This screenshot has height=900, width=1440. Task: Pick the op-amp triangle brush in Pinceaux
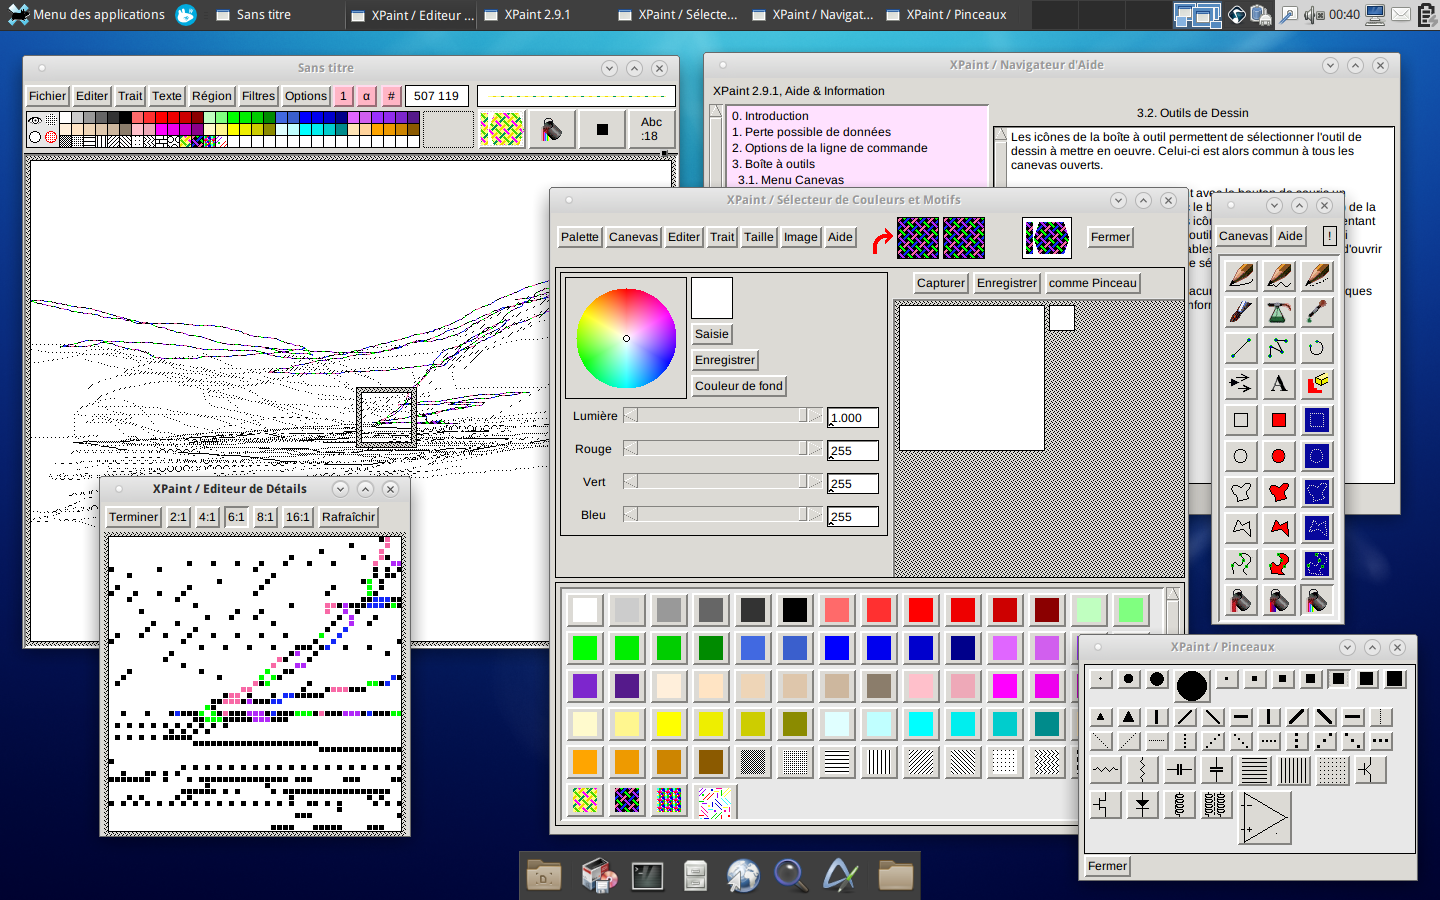[x=1266, y=818]
